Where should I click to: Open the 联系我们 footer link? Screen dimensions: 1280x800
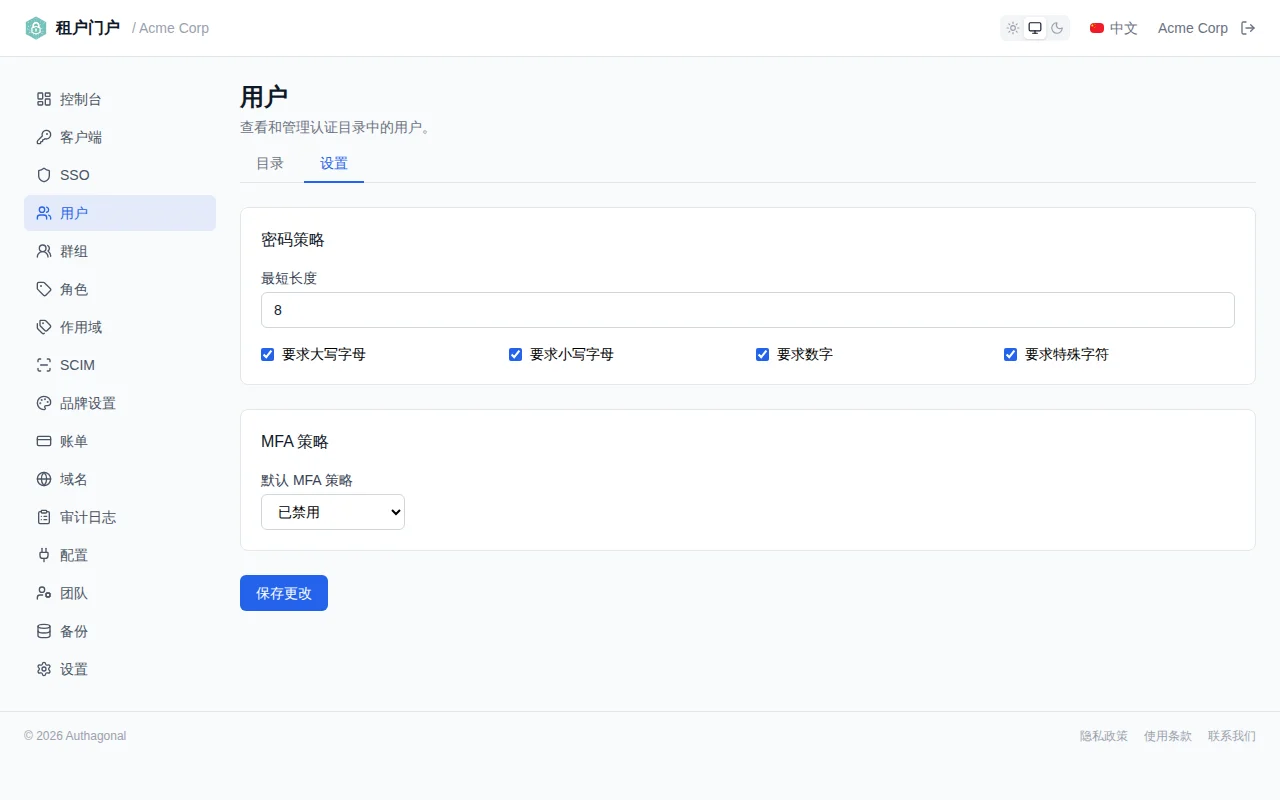(x=1232, y=736)
